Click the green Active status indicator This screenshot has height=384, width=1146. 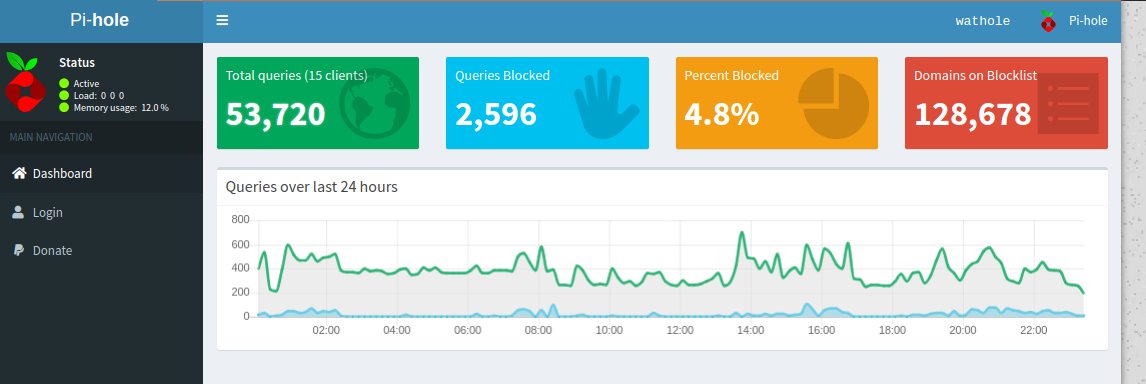click(64, 83)
